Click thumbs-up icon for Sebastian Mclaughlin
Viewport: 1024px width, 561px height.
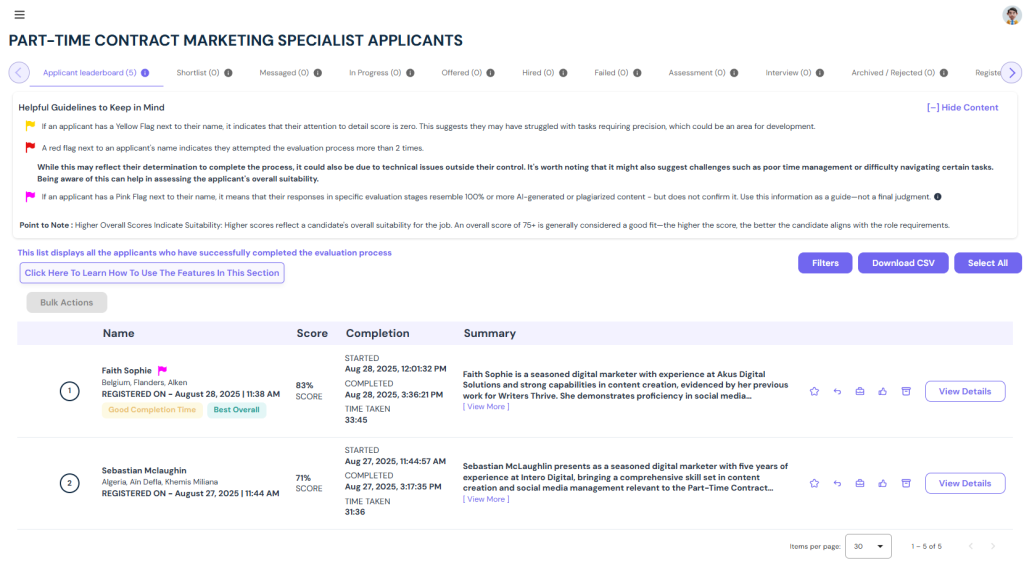pyautogui.click(x=883, y=483)
